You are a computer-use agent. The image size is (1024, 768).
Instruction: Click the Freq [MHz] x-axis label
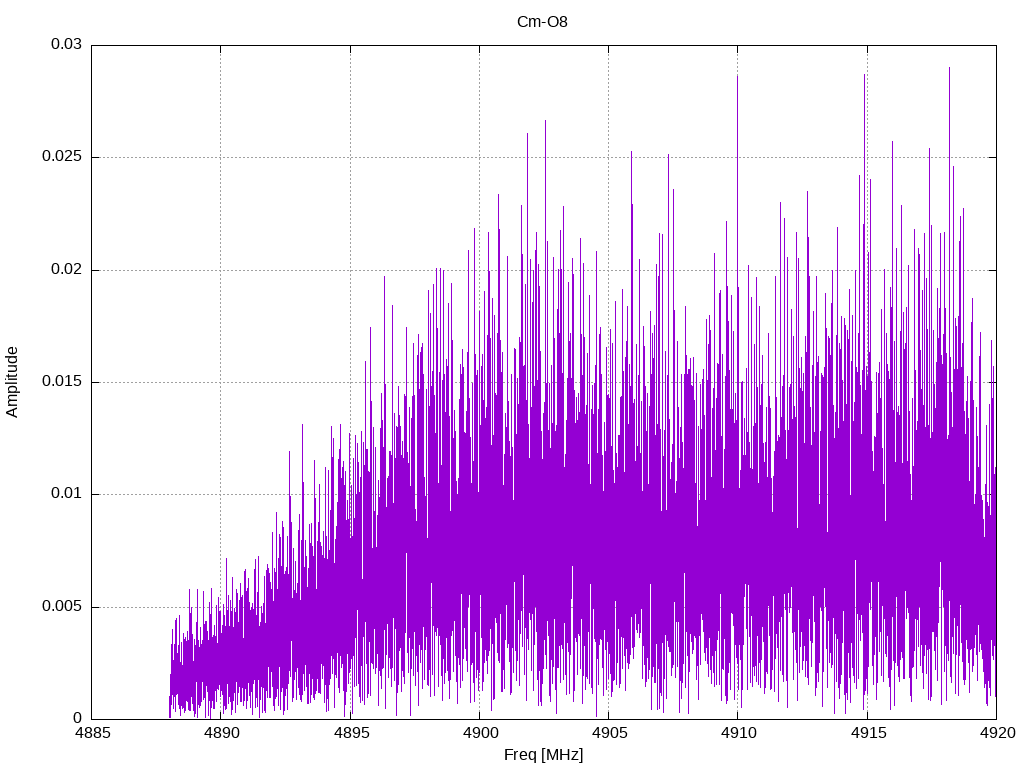[543, 755]
